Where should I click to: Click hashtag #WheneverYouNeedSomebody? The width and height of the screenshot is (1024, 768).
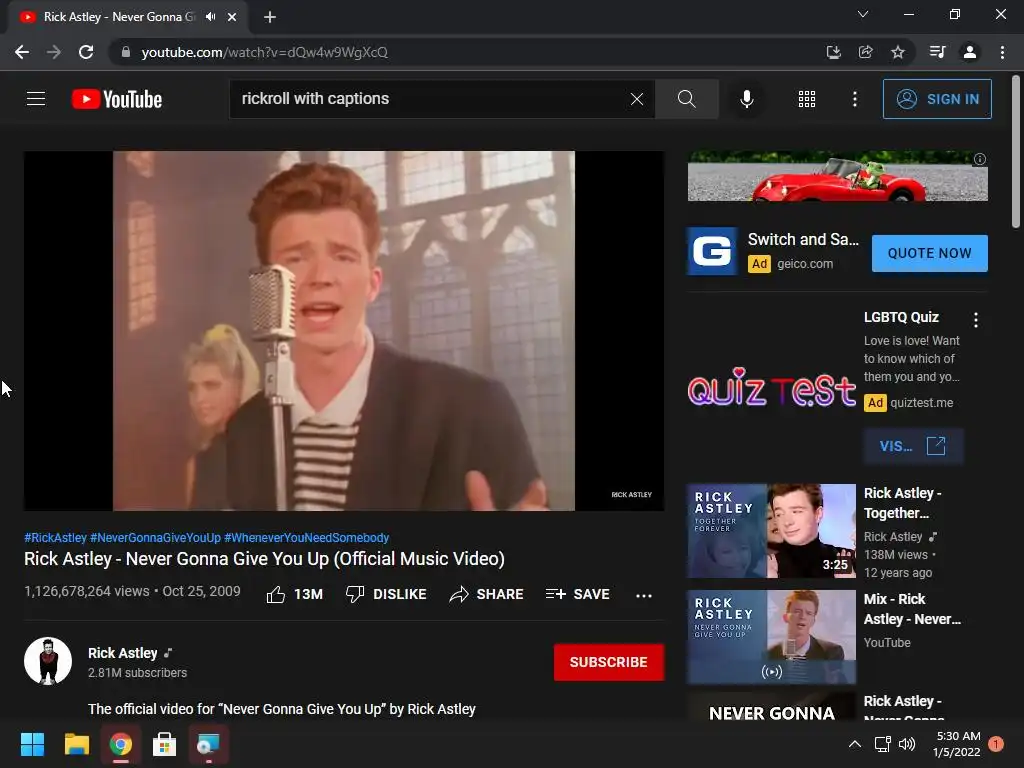point(307,537)
